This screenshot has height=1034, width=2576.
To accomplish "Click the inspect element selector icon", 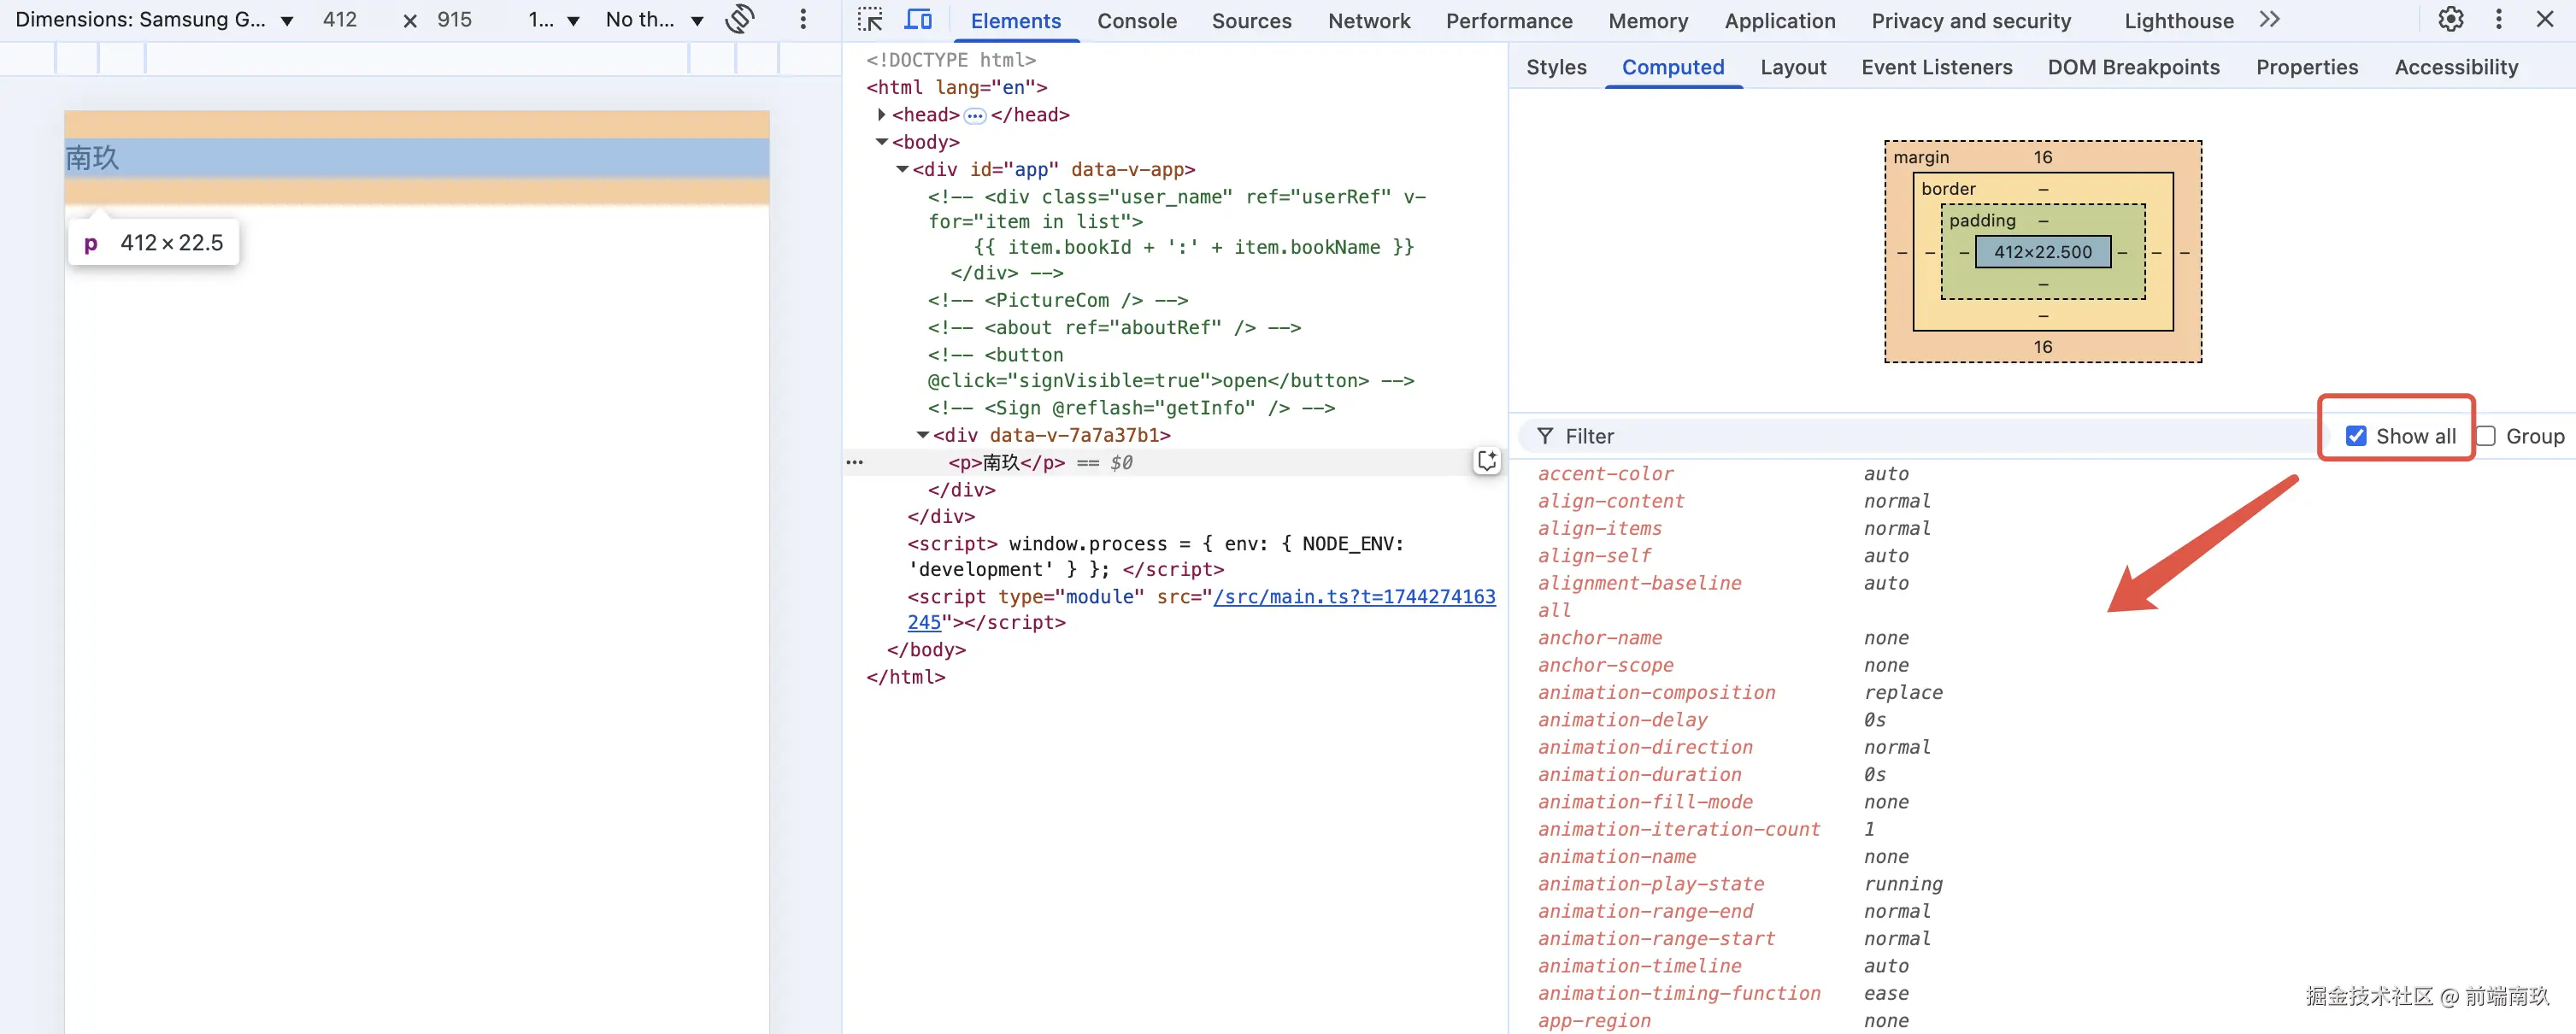I will 869,20.
